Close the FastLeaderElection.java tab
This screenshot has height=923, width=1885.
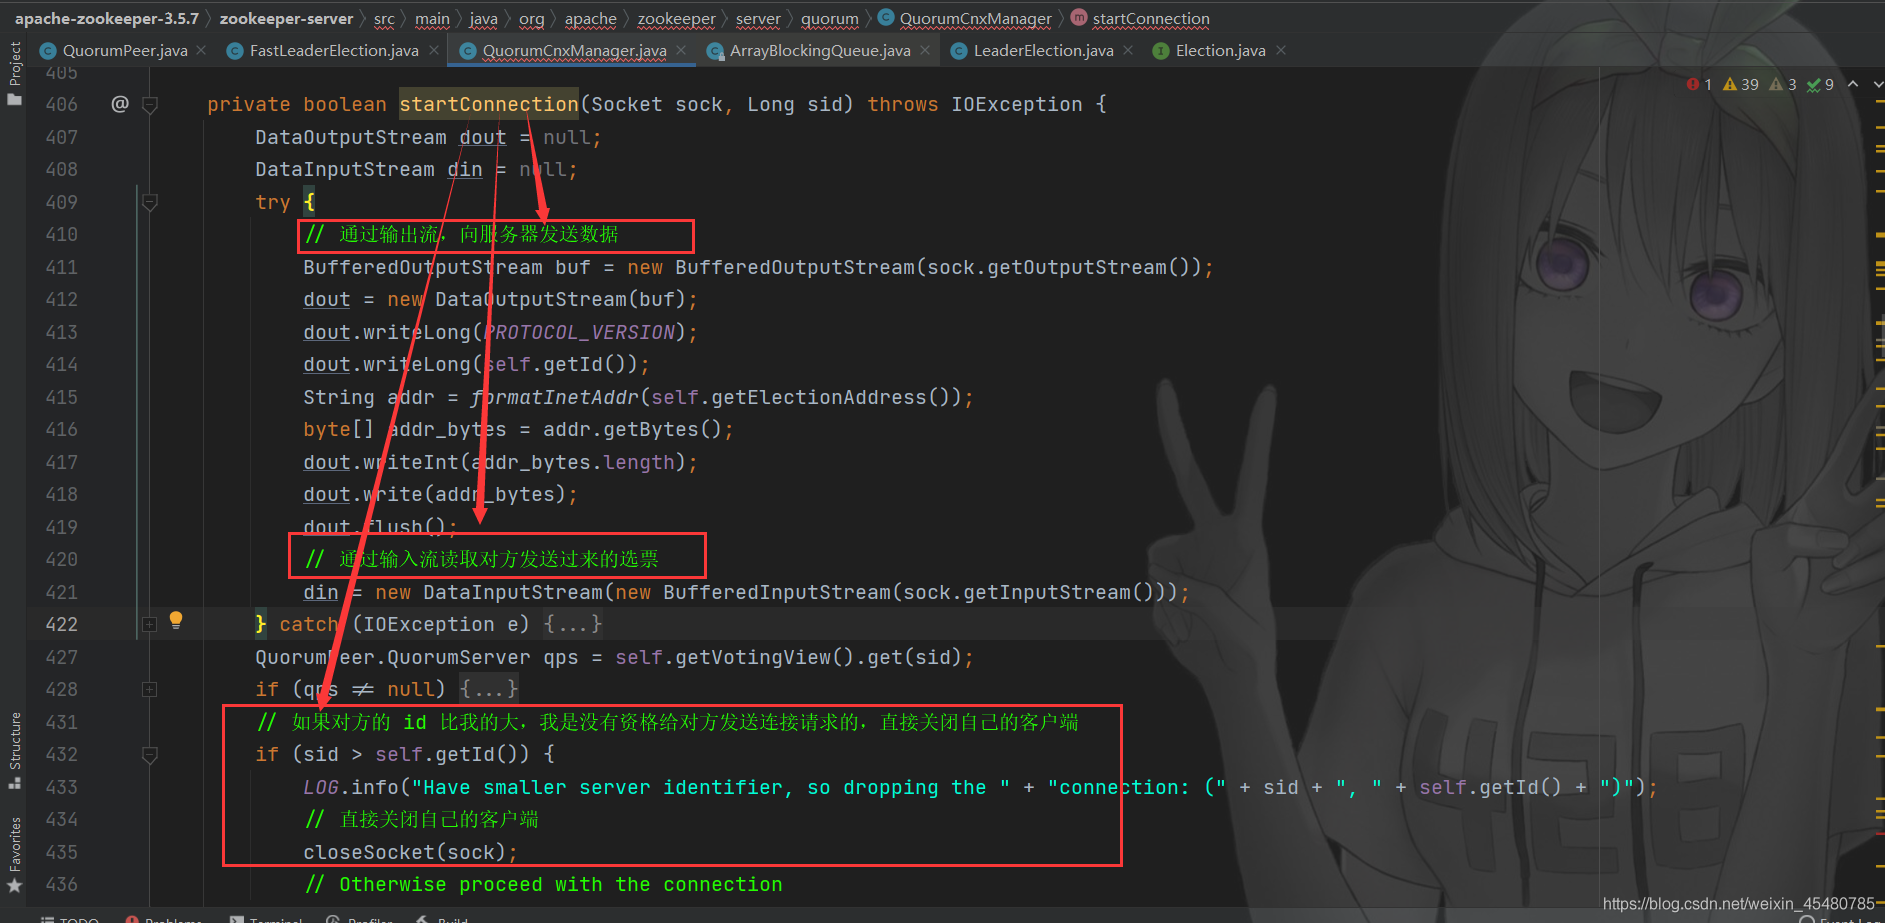click(433, 50)
